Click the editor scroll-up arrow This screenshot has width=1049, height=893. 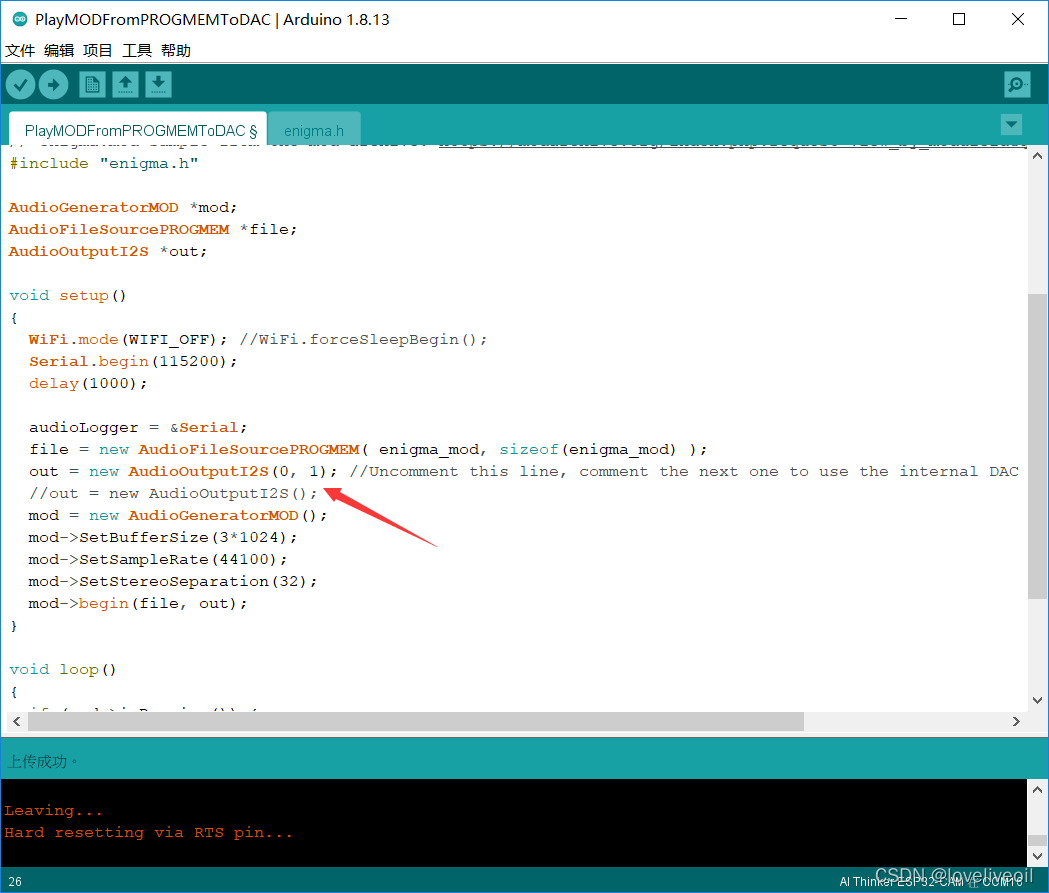pos(1037,156)
